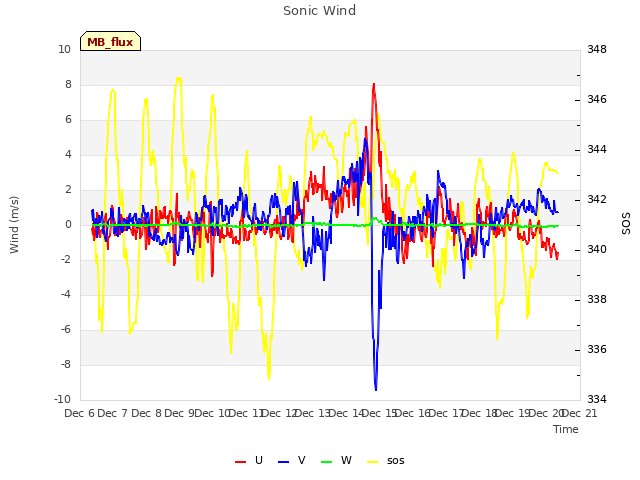Click the blue V minimum near -9.5 m/s
The height and width of the screenshot is (480, 640).
coord(376,389)
